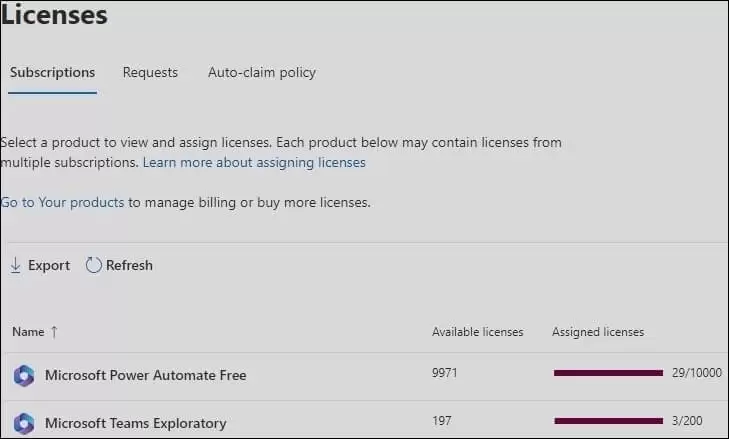
Task: Open the Requests tab
Action: (150, 72)
